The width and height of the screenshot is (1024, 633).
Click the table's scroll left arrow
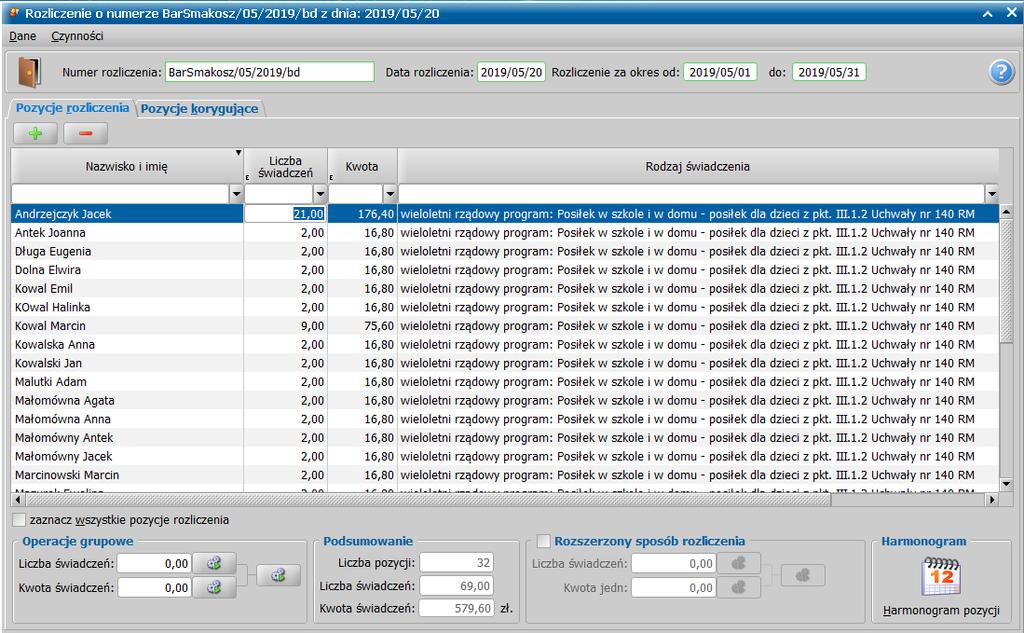coord(18,500)
